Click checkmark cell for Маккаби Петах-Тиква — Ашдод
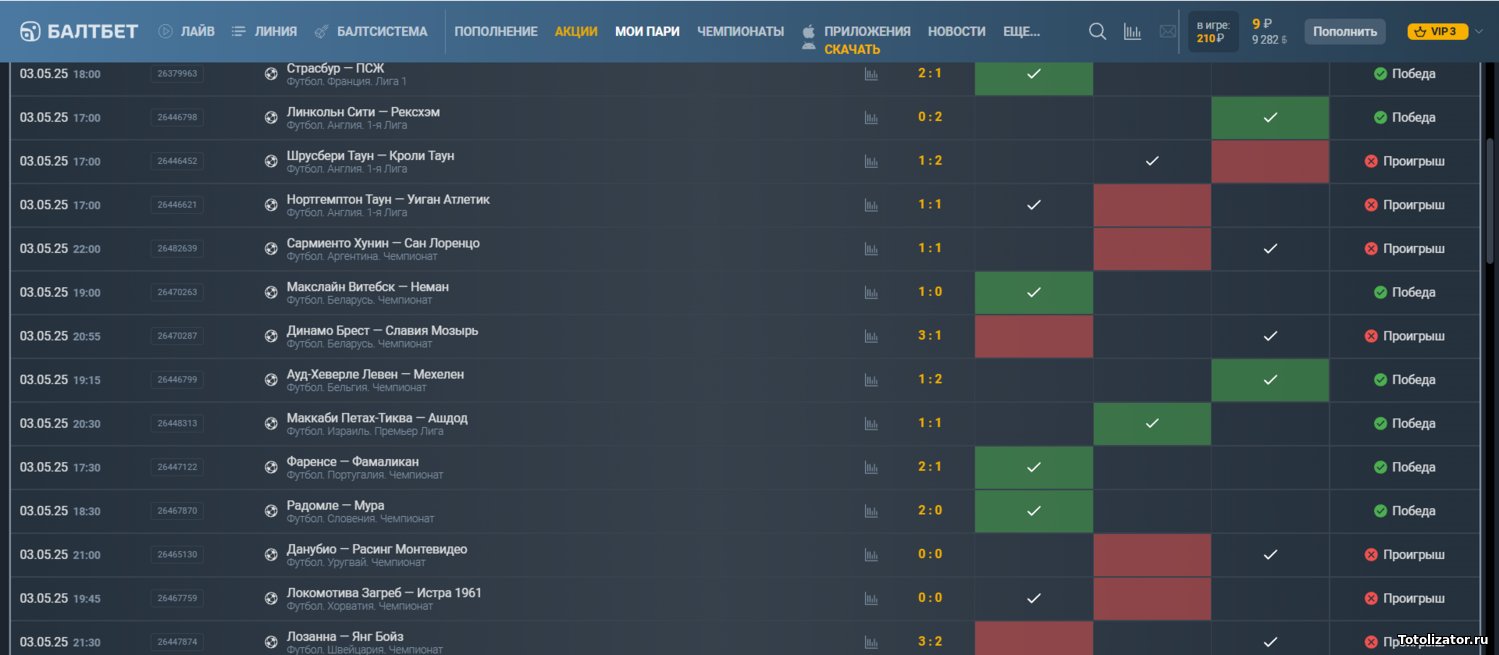1499x655 pixels. [x=1152, y=424]
